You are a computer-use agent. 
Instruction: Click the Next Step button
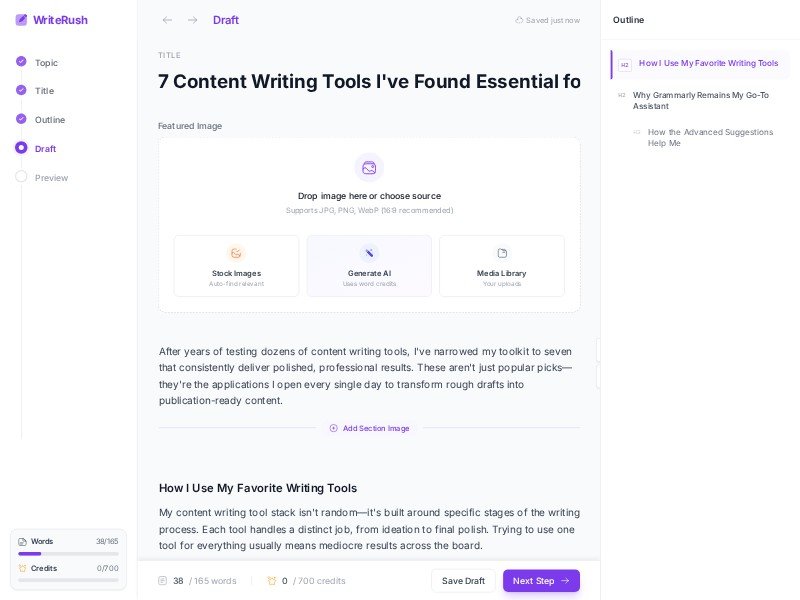(x=541, y=581)
